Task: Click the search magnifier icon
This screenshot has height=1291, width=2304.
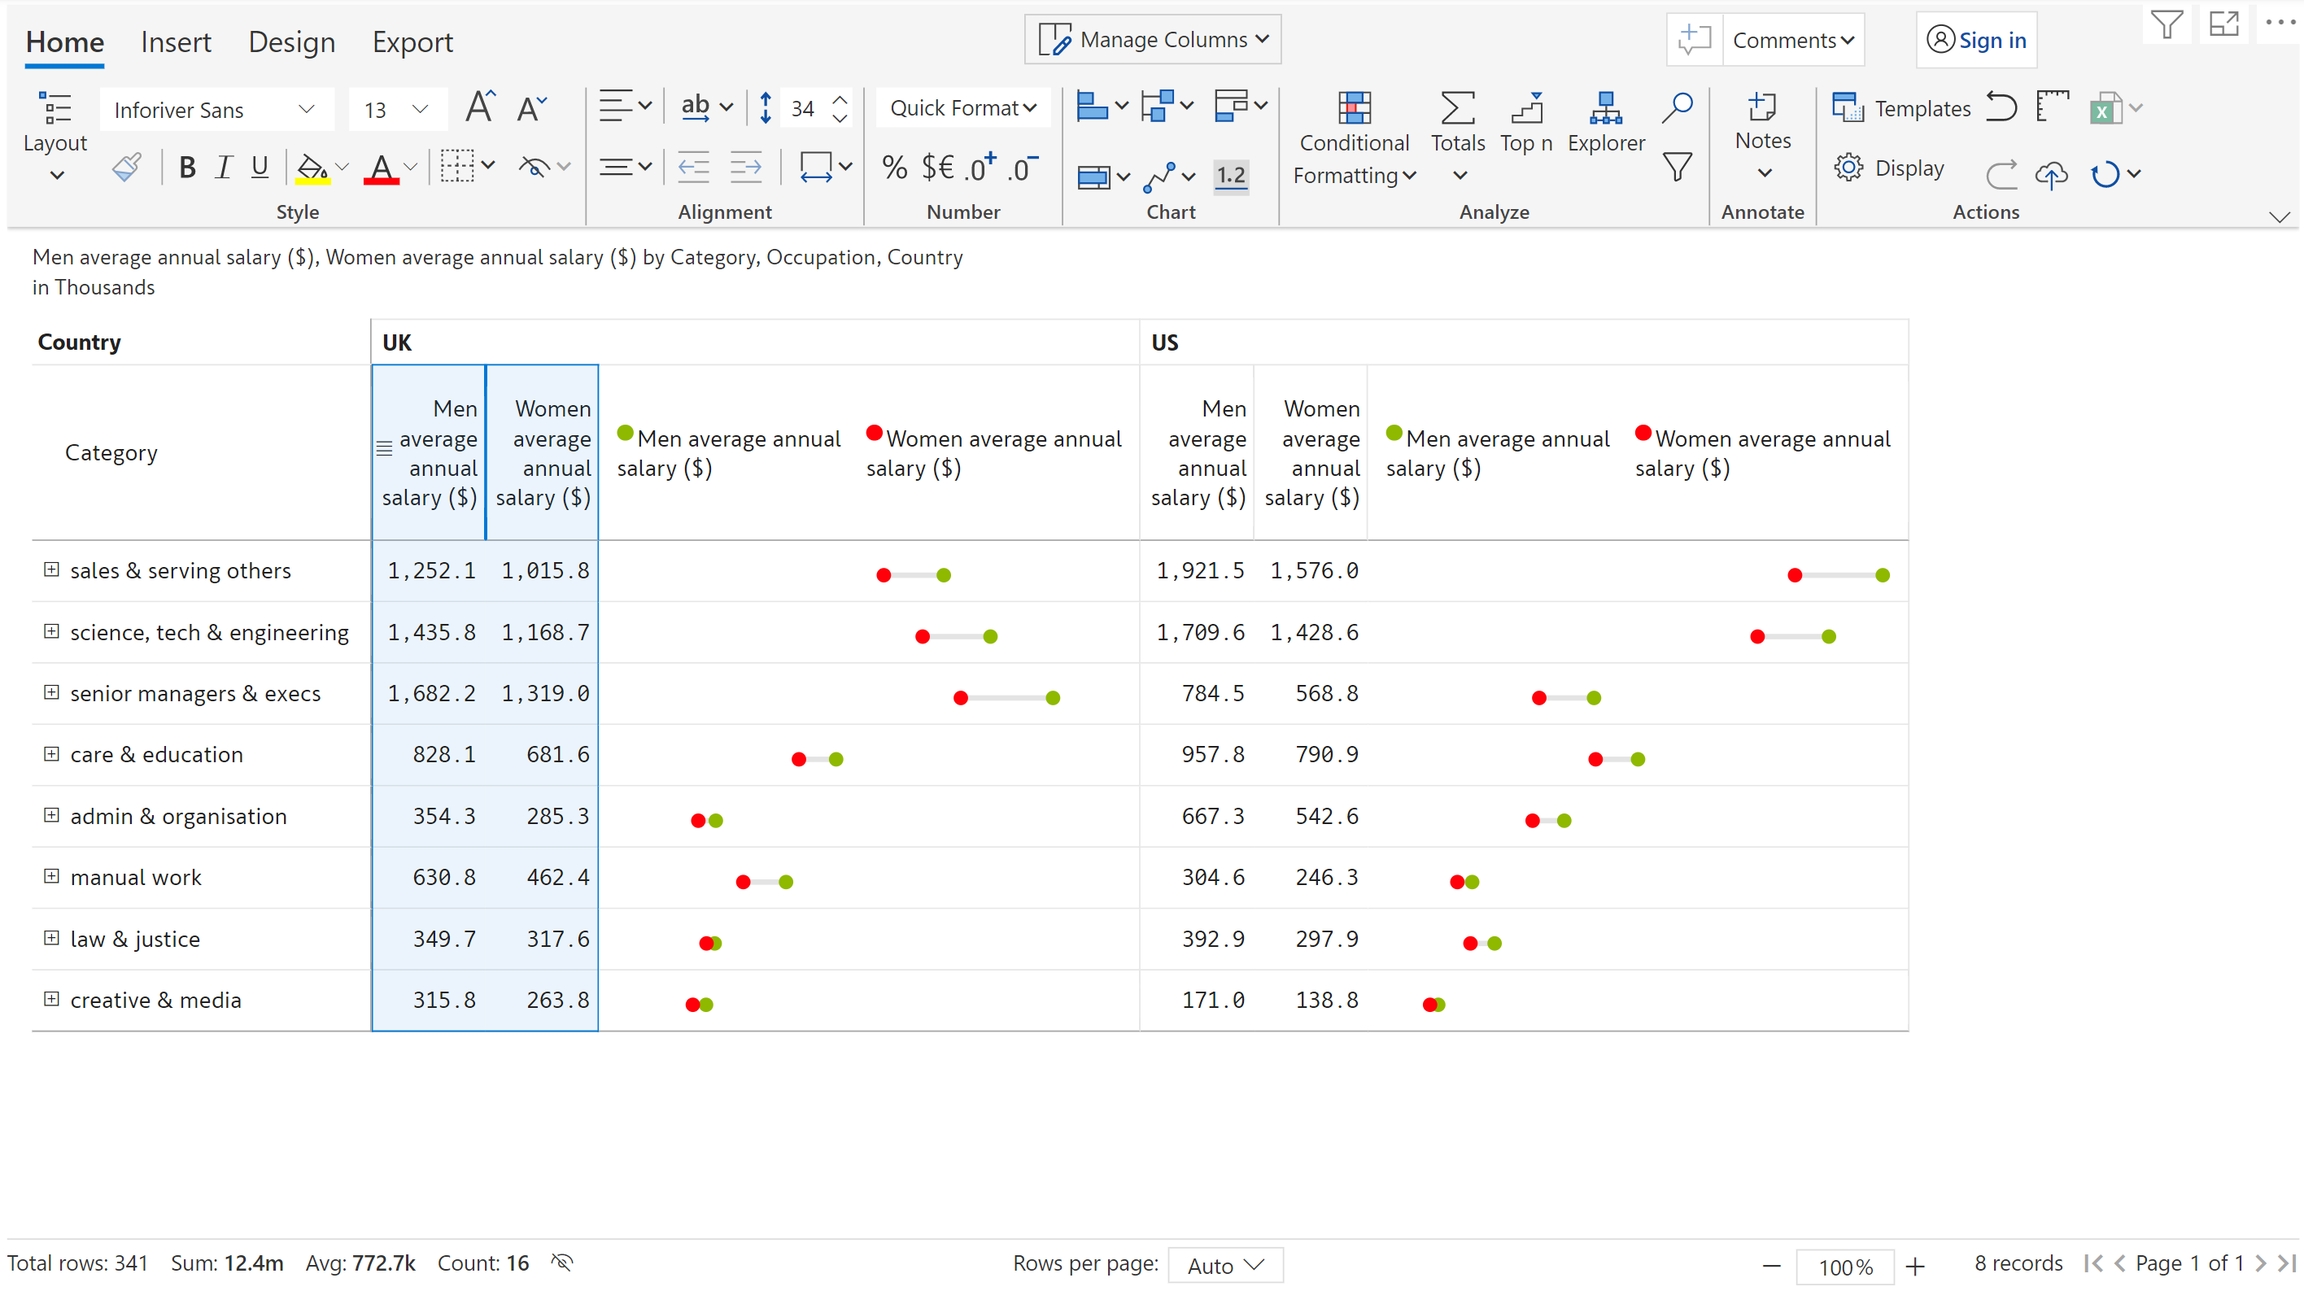Action: coord(1677,108)
